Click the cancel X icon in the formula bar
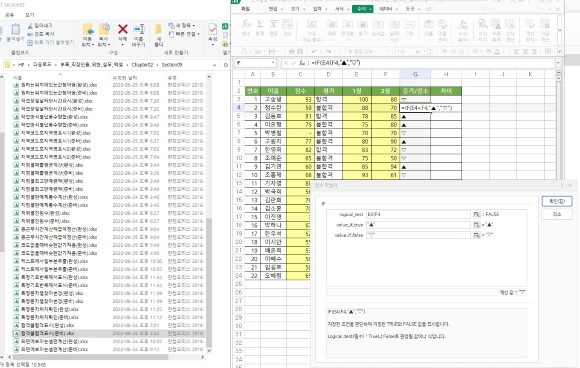The image size is (580, 368). click(x=286, y=63)
